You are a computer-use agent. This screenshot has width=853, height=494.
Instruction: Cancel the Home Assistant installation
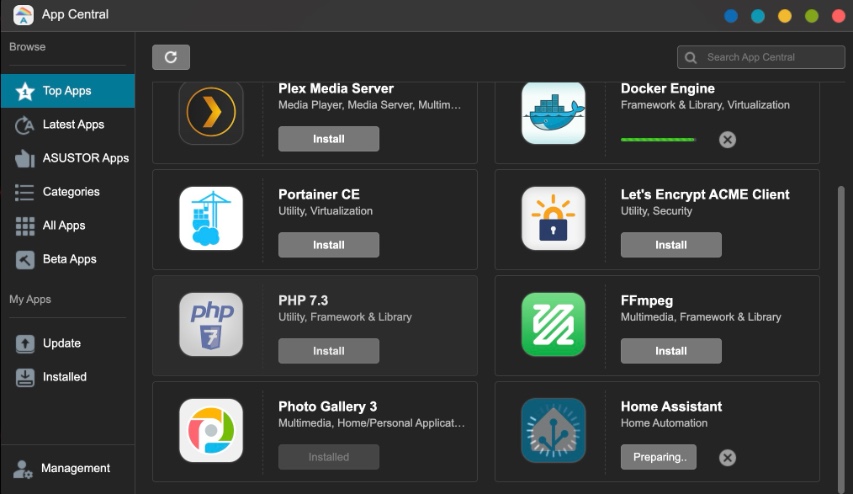[727, 458]
